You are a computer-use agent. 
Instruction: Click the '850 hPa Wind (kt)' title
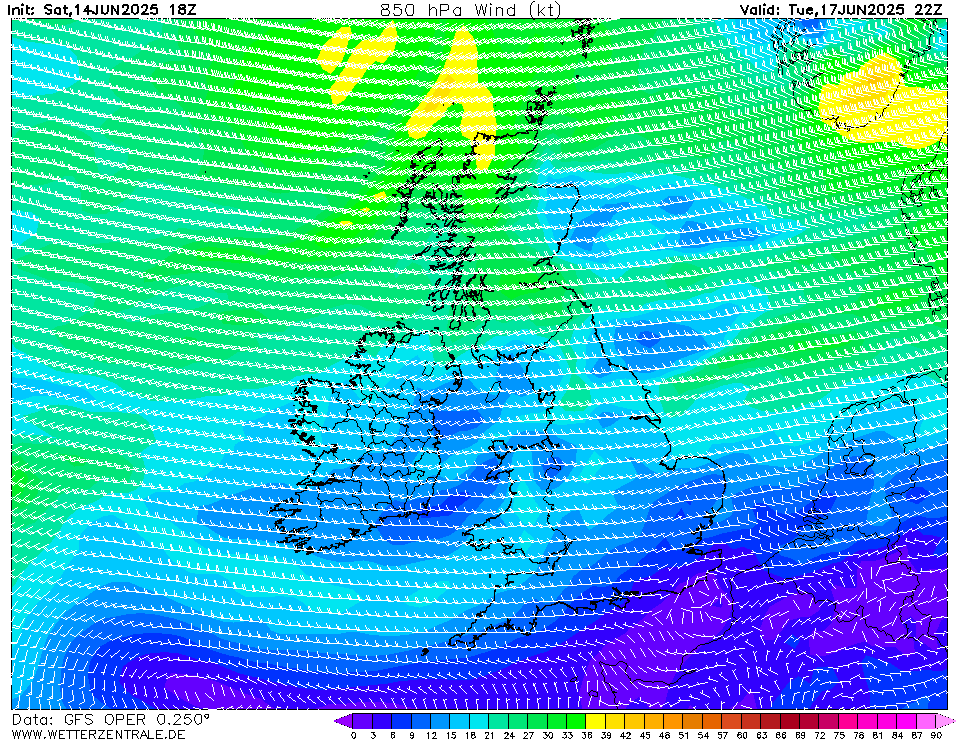tap(470, 9)
